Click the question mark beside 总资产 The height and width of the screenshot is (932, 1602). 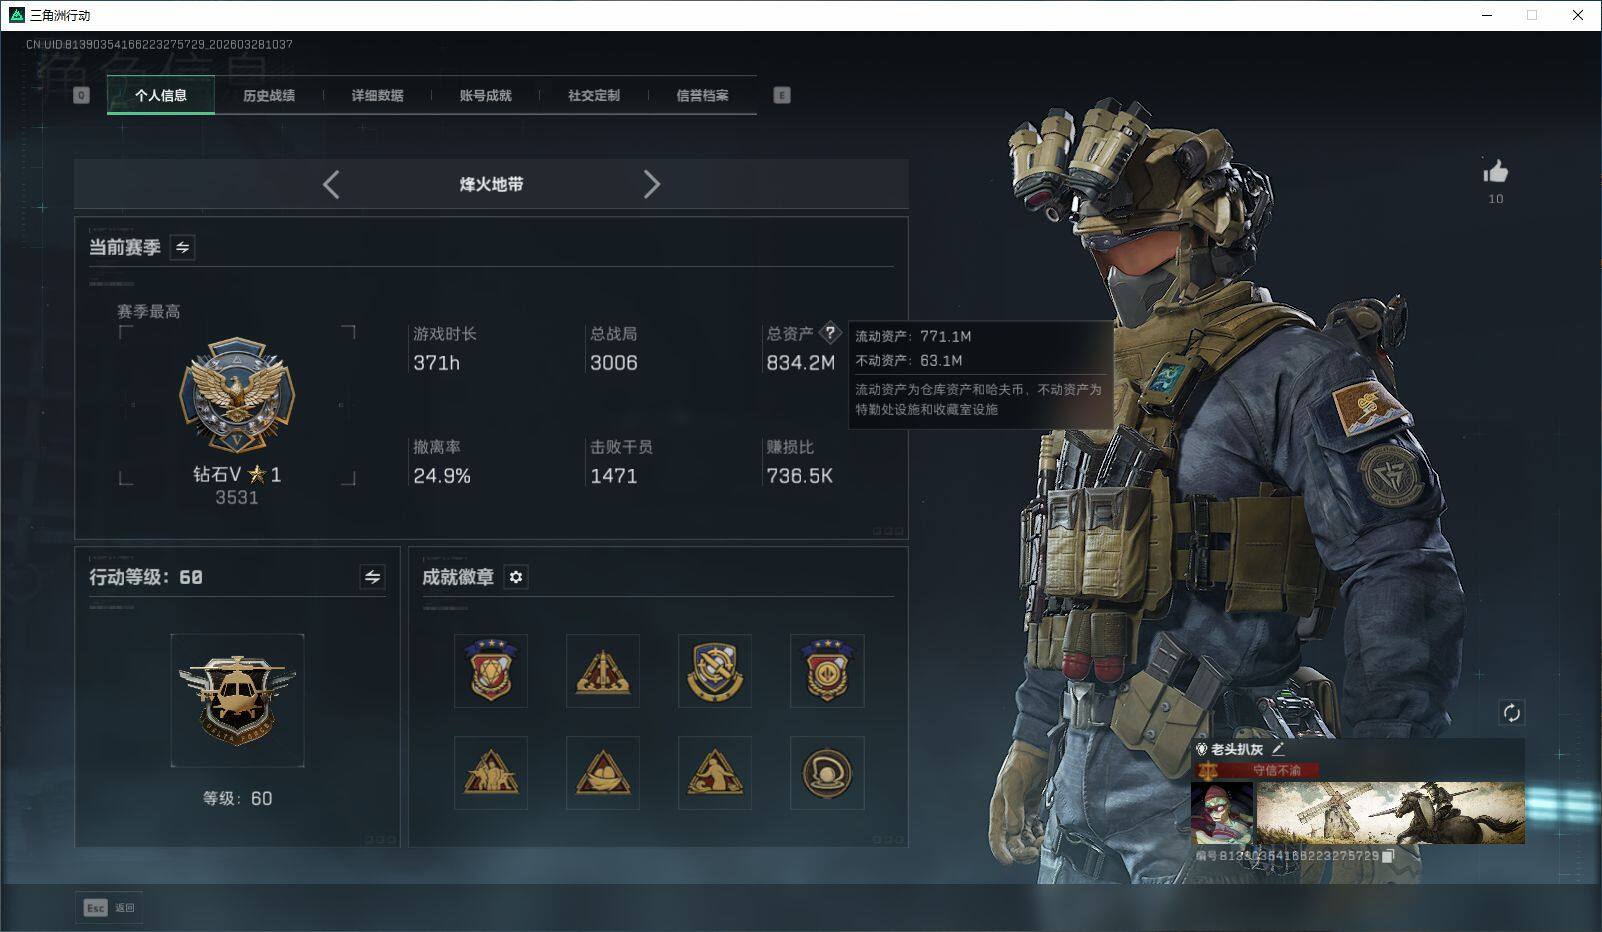[x=830, y=333]
